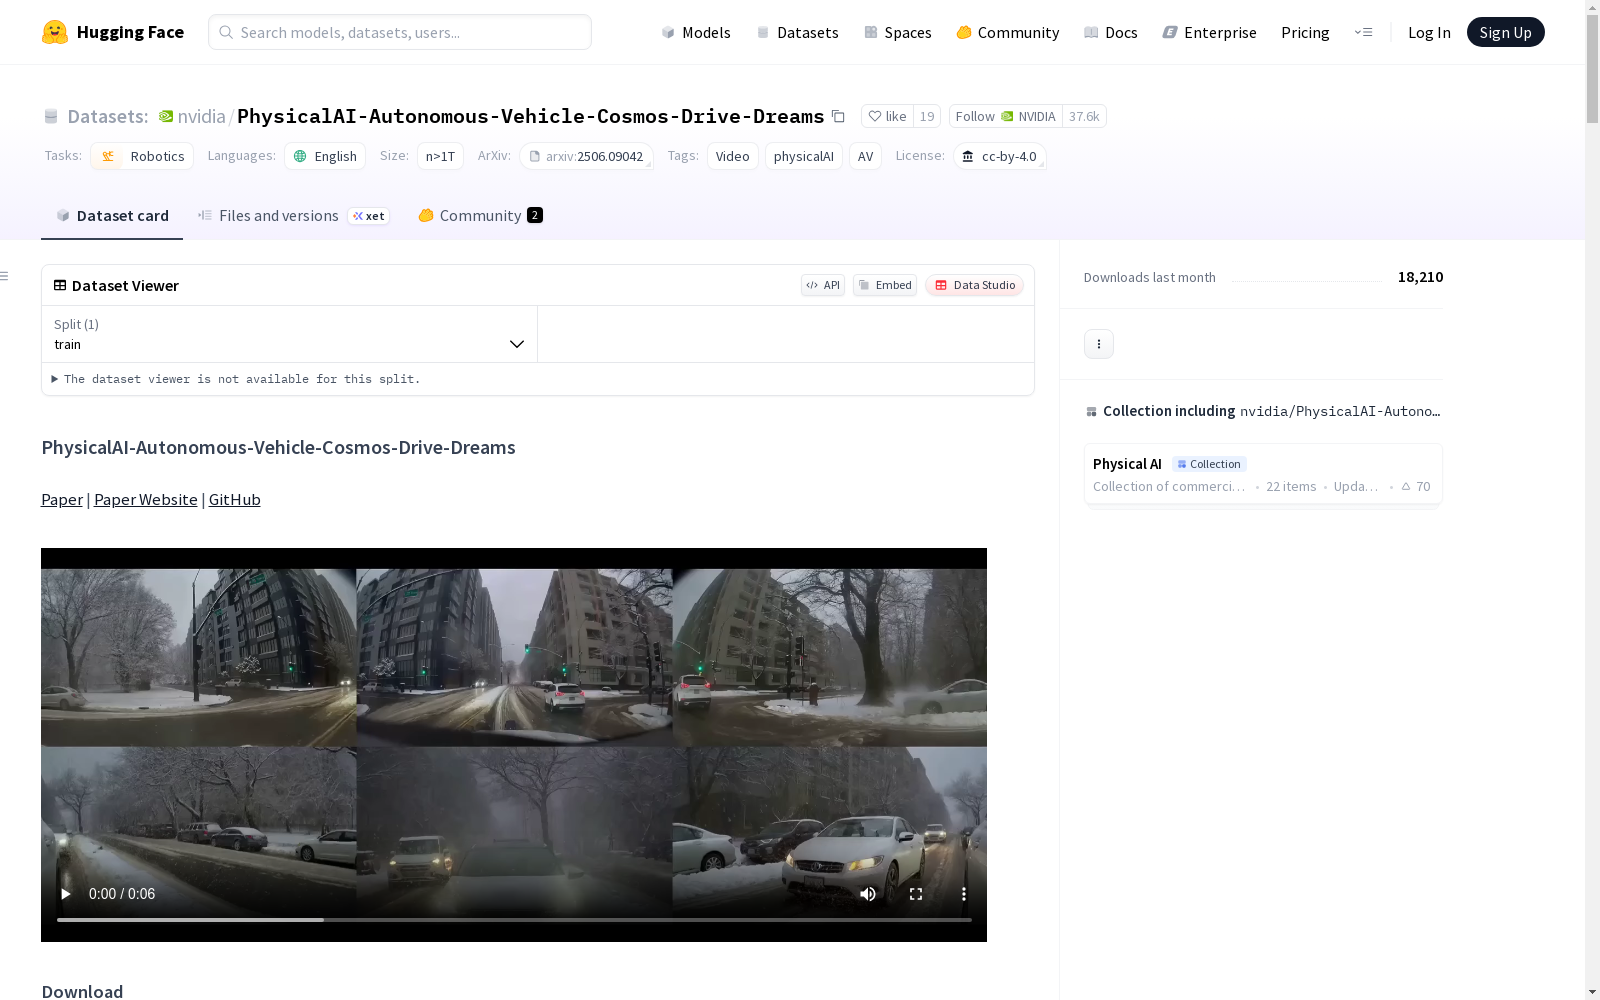Open Data Studio

(974, 285)
